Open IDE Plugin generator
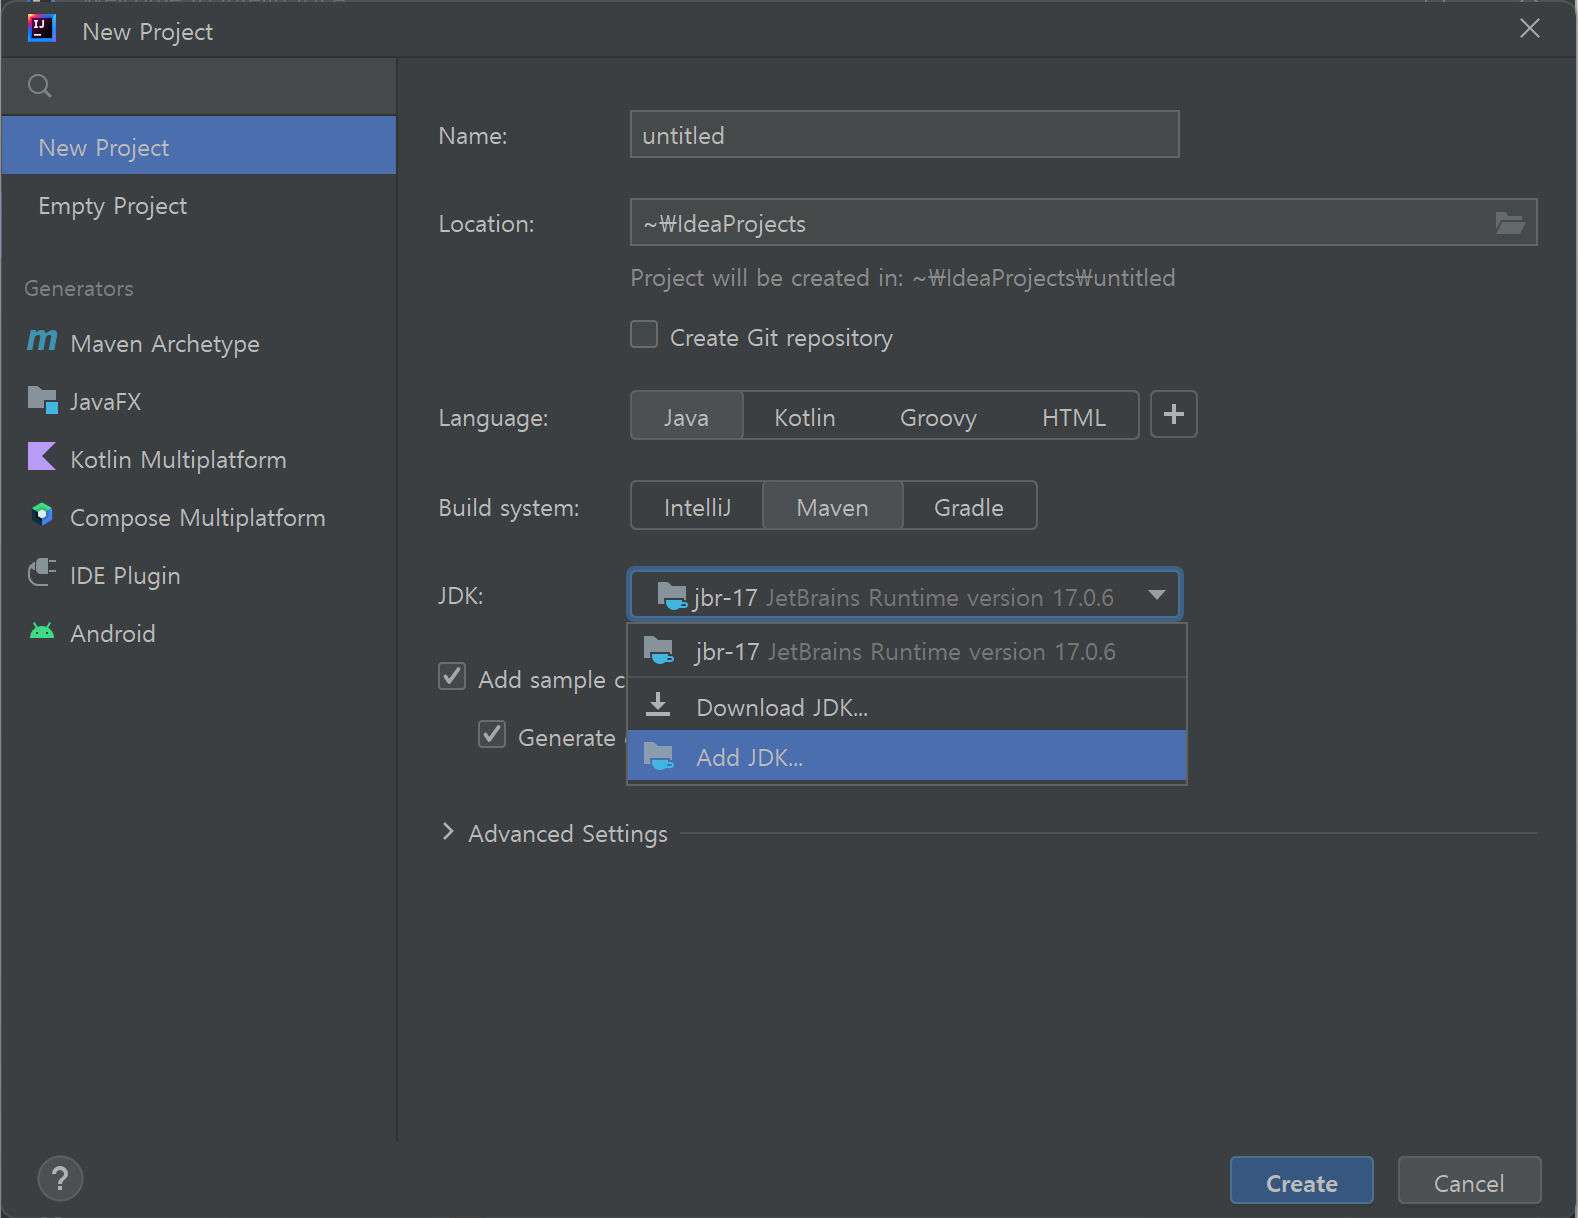 click(199, 574)
